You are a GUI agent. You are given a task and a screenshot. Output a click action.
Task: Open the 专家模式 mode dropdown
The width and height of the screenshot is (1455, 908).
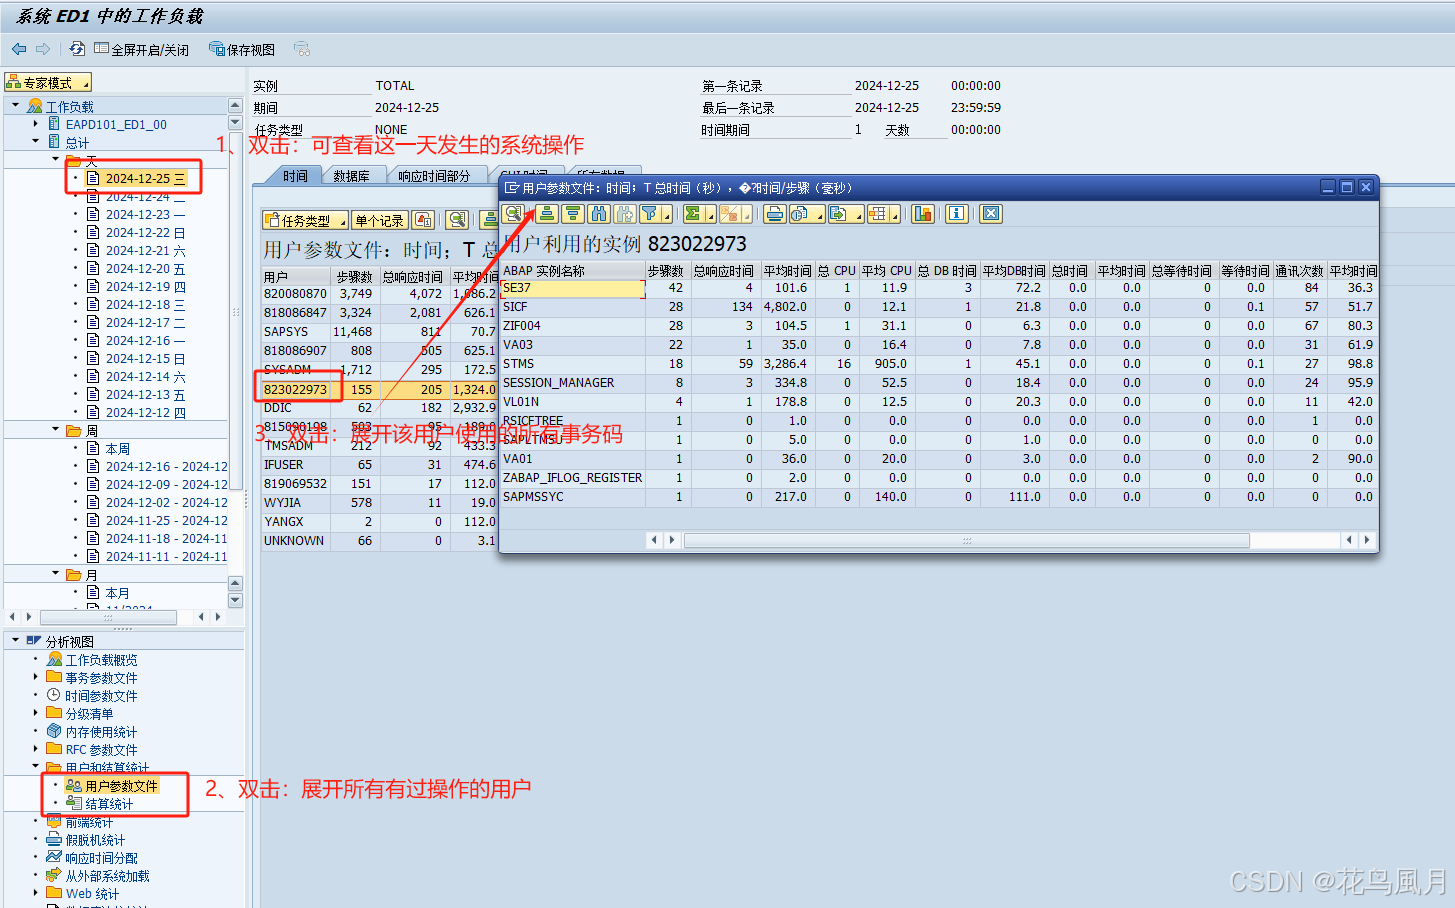pos(48,82)
